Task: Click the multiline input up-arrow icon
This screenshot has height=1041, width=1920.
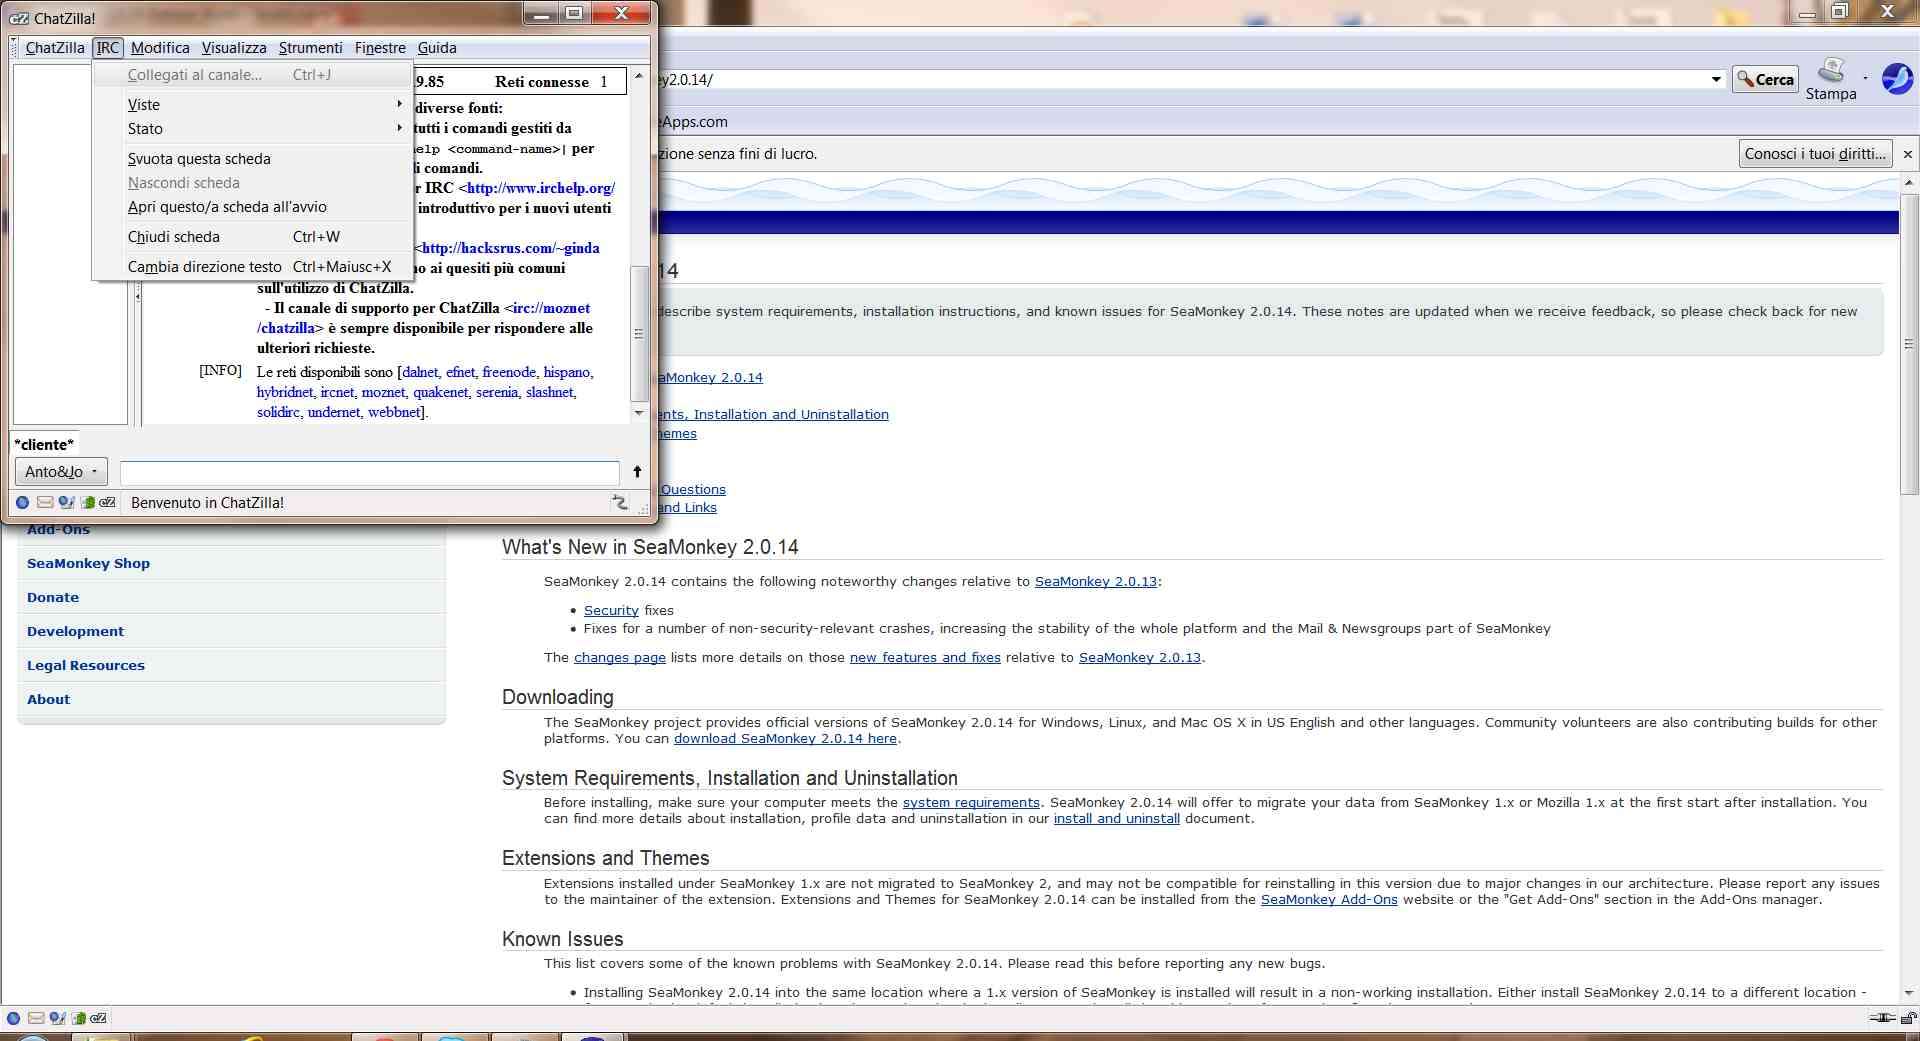Action: [x=637, y=472]
